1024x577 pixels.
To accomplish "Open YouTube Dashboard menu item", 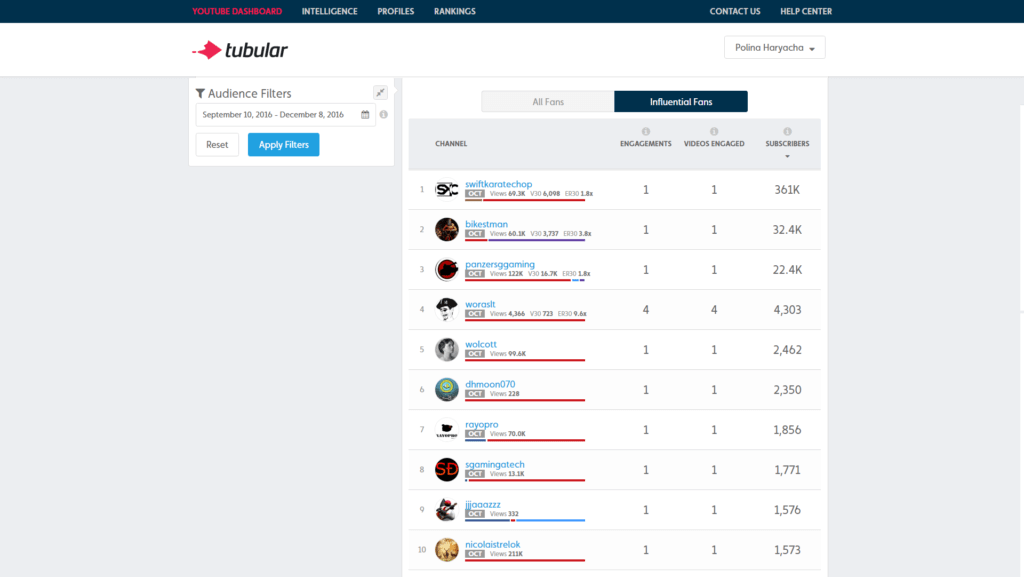I will [x=237, y=11].
